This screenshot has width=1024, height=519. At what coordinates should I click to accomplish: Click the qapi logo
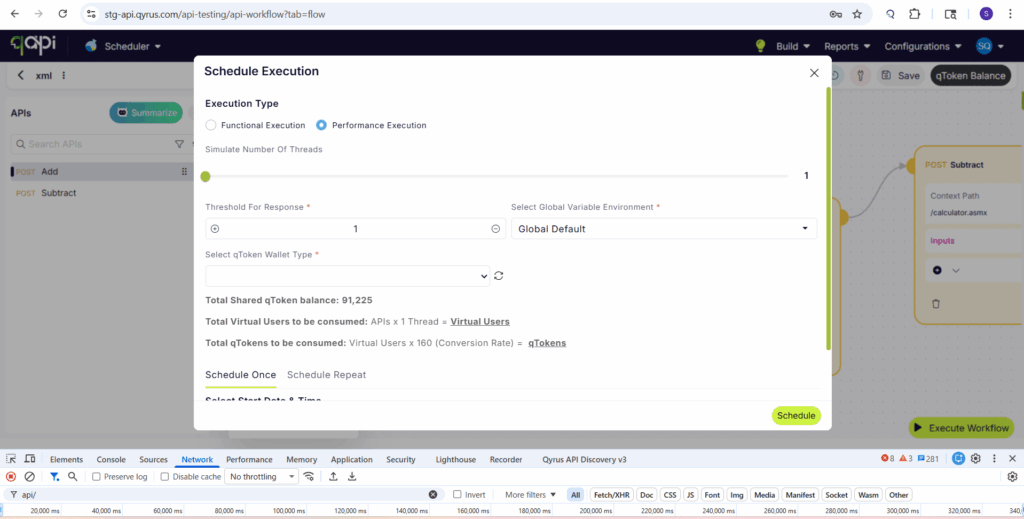click(33, 45)
